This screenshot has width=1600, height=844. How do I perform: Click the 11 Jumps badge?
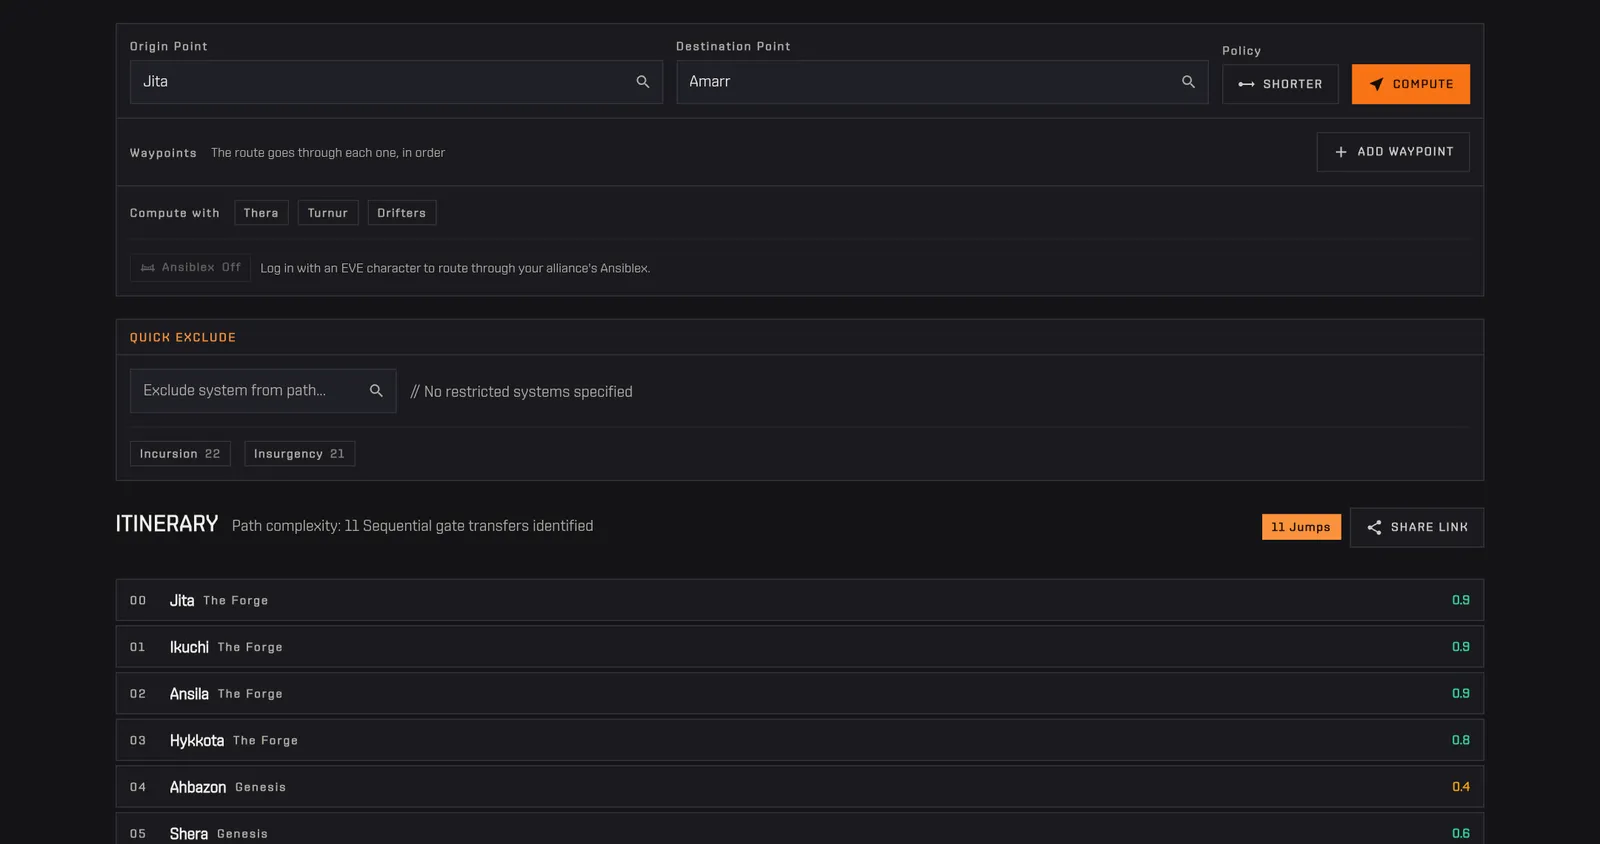[1301, 527]
